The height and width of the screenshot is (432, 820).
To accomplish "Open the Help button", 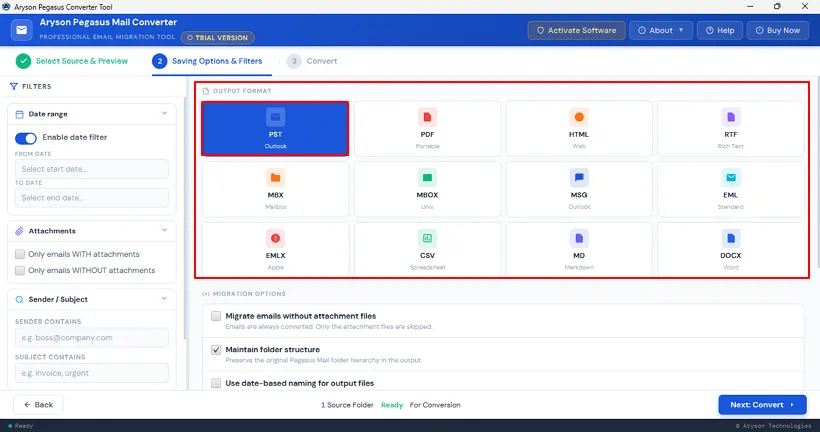I will pos(720,30).
